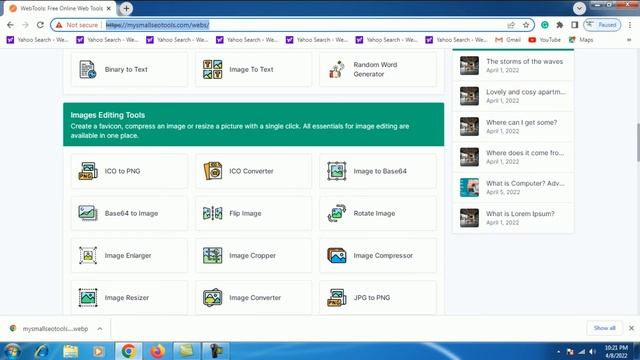
Task: Click the Image Resizer icon
Action: [88, 298]
